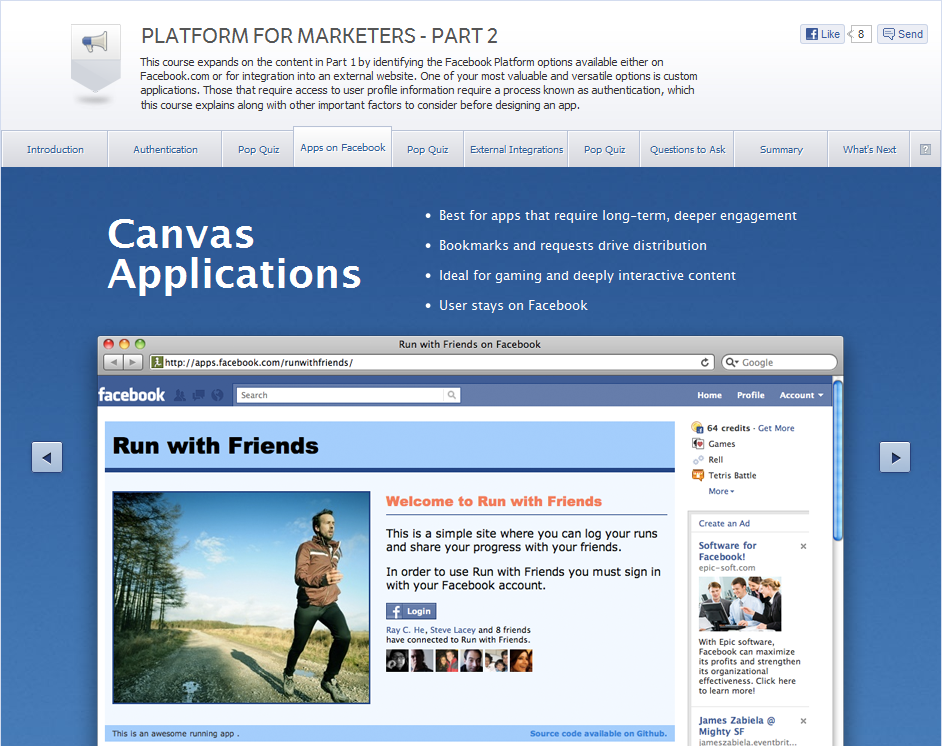
Task: Click the runner photo
Action: click(x=241, y=597)
